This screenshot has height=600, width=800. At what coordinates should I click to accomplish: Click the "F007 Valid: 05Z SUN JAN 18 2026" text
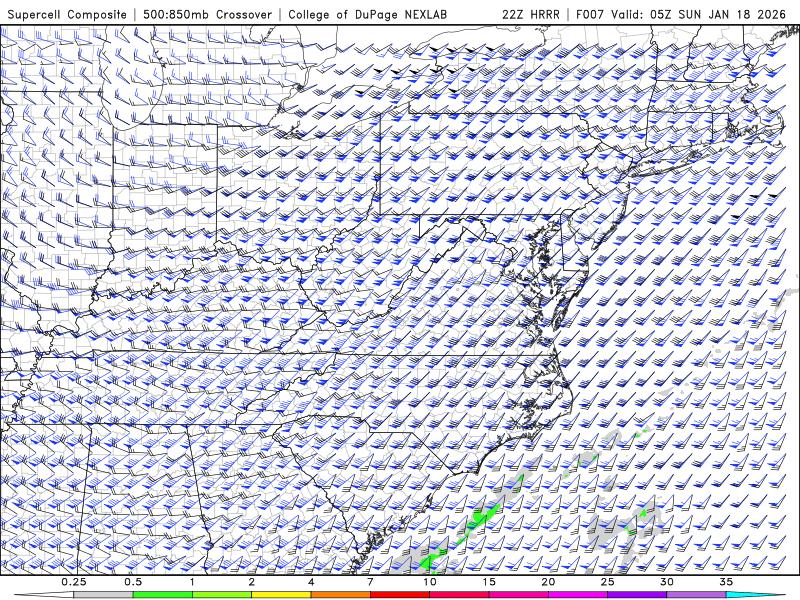point(681,14)
